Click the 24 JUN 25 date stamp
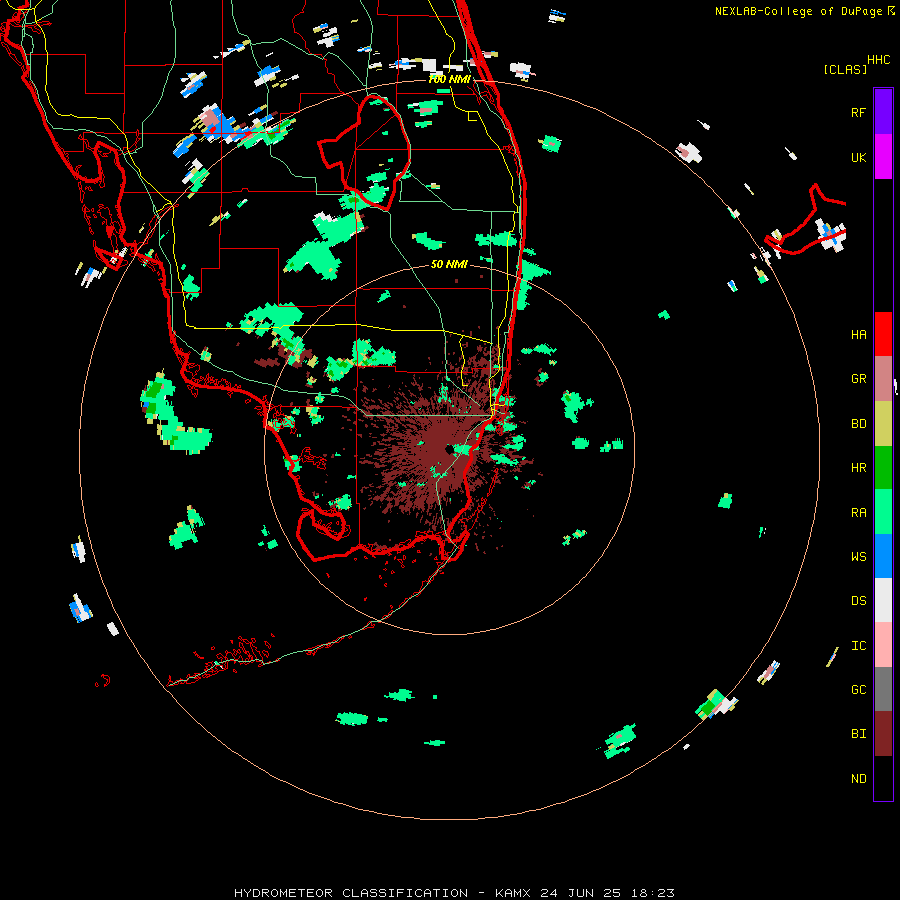This screenshot has width=900, height=900. click(x=580, y=893)
